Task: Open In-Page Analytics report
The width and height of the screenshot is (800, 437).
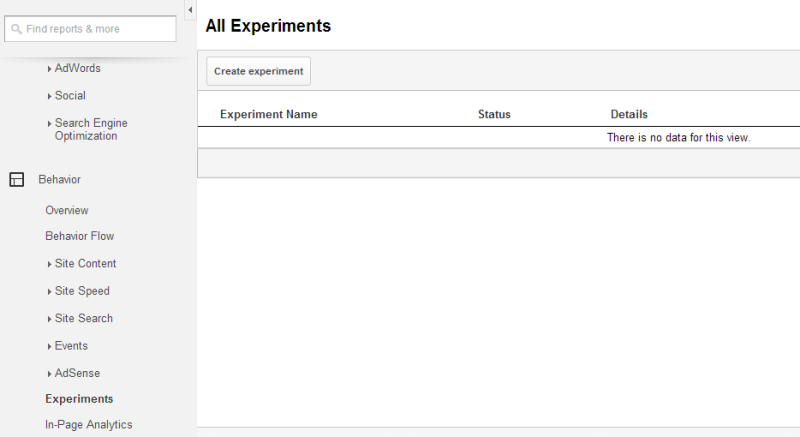Action: click(x=89, y=425)
